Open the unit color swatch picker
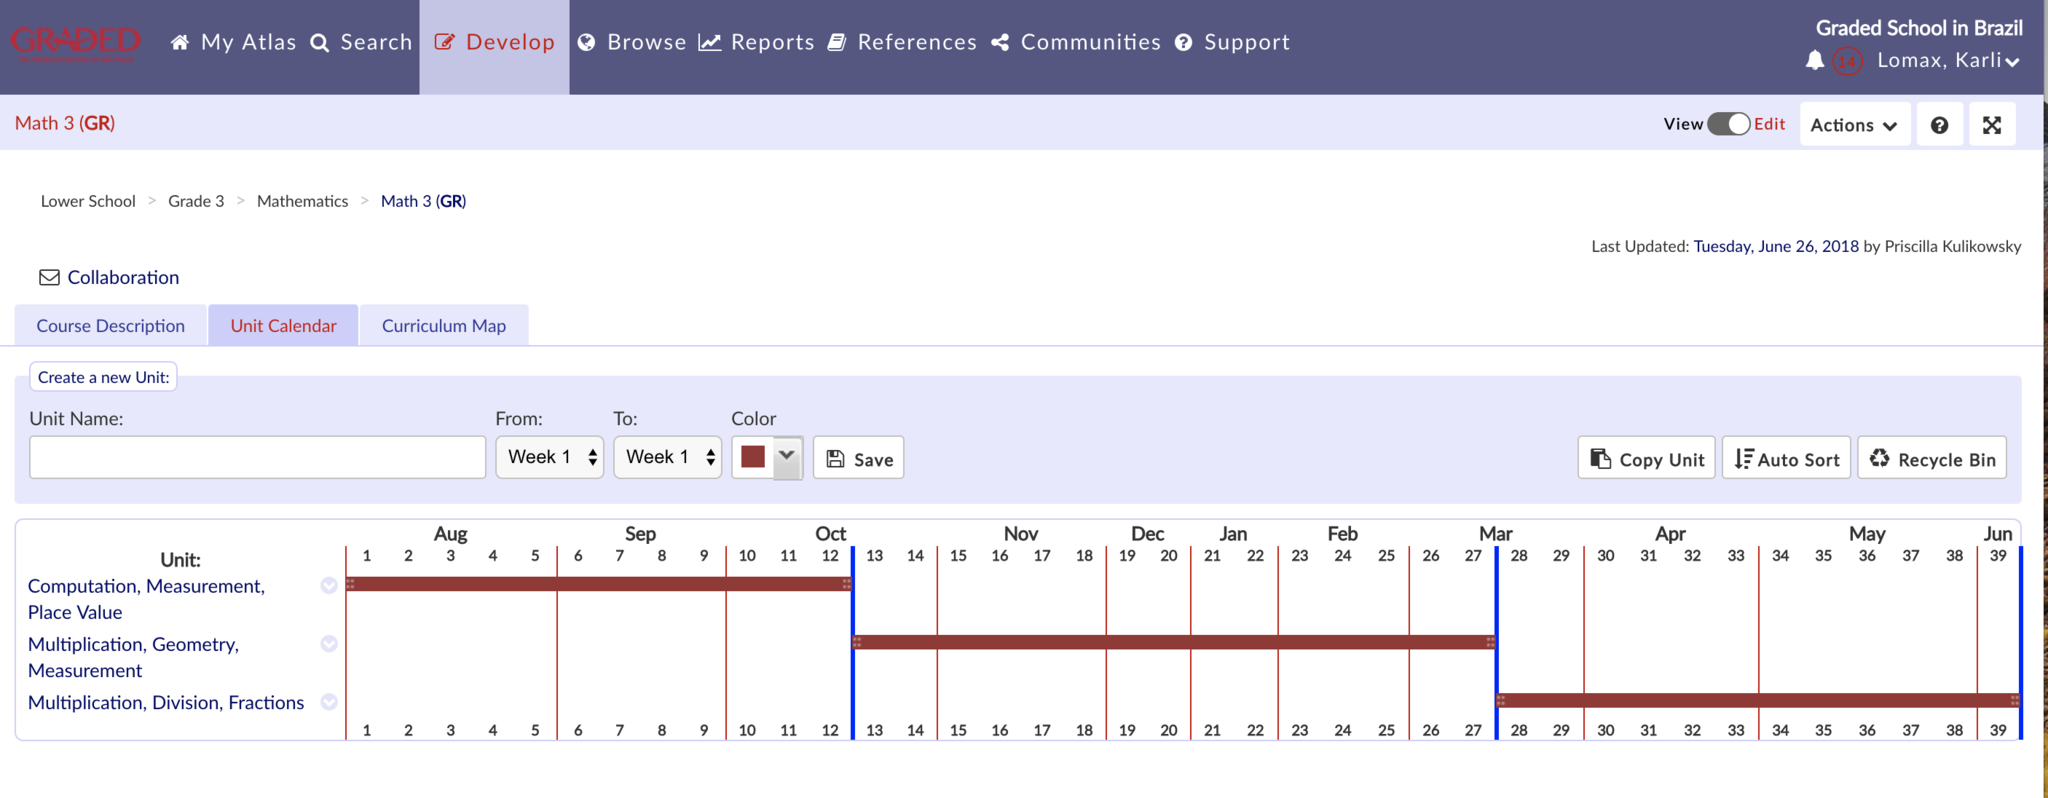The image size is (2048, 798). 767,457
